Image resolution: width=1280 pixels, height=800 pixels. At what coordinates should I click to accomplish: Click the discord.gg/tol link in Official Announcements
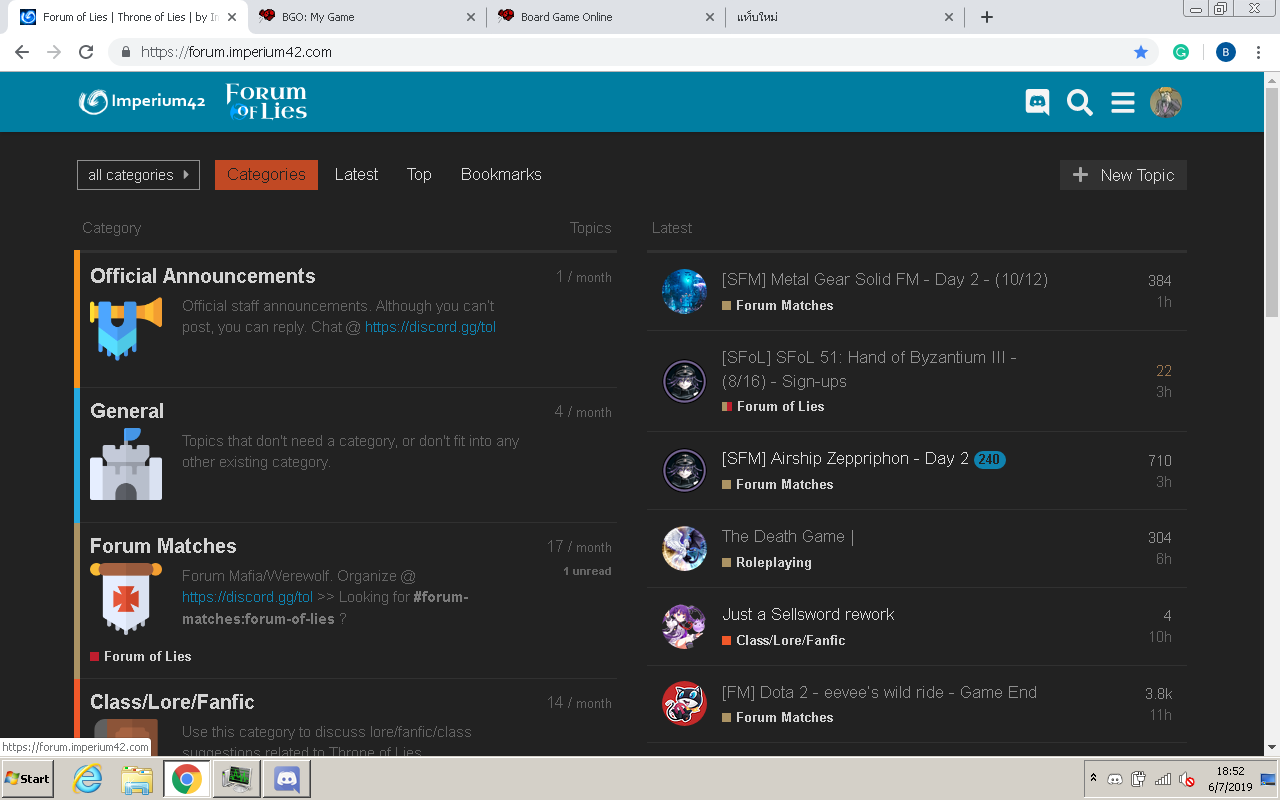pos(430,327)
